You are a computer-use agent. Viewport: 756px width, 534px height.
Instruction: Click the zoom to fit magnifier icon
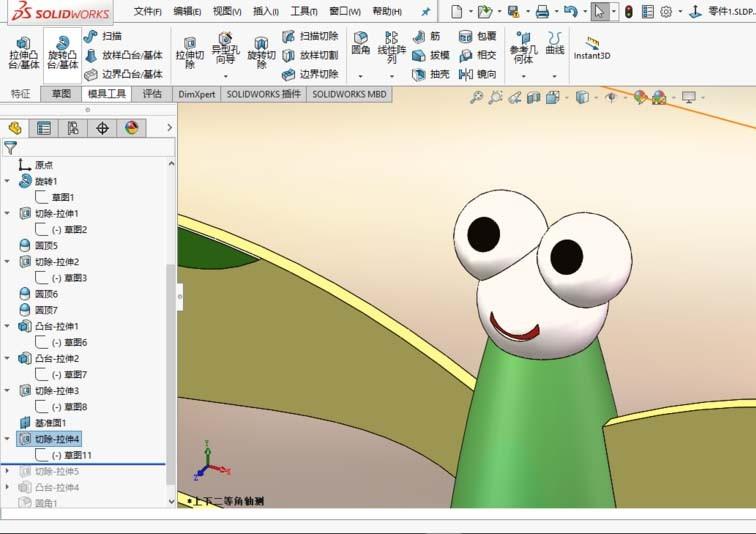[x=476, y=98]
